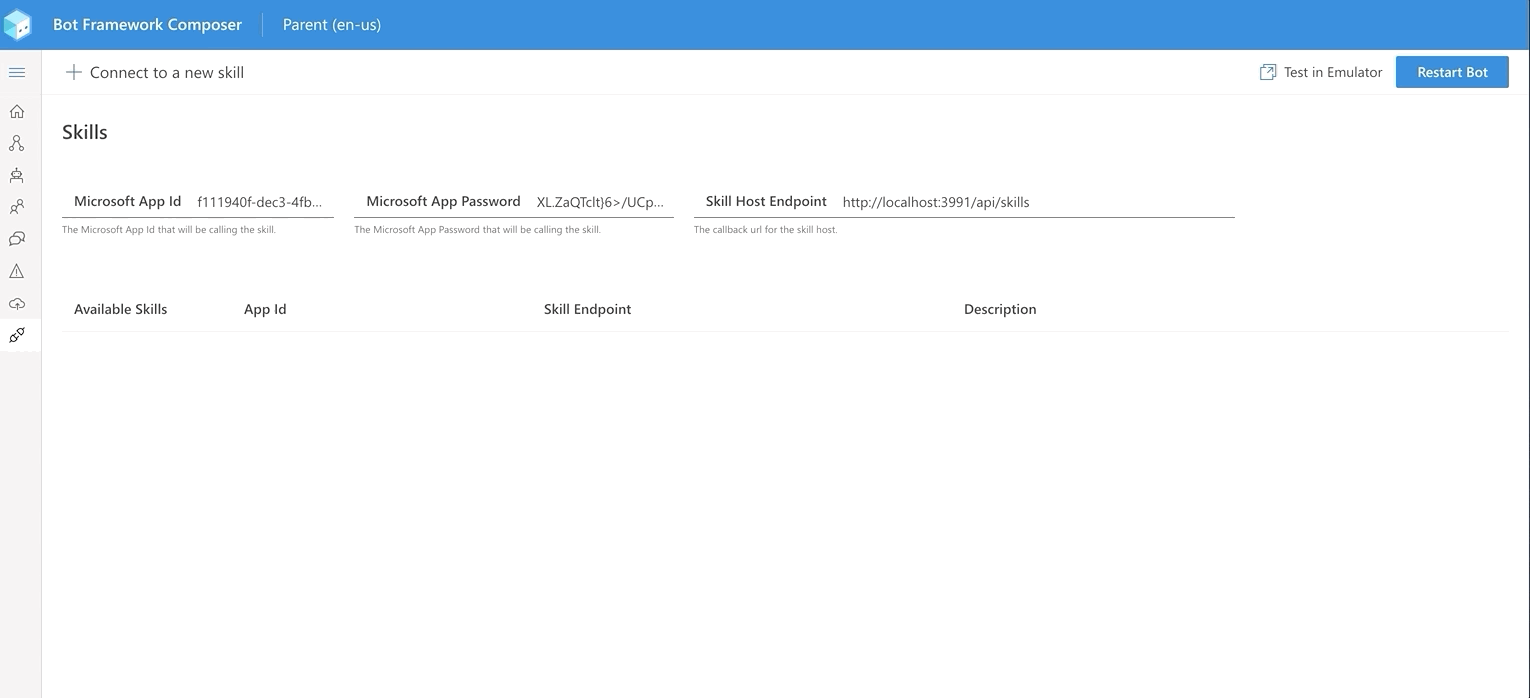The image size is (1530, 698).
Task: Click the Description column header
Action: [x=1000, y=309]
